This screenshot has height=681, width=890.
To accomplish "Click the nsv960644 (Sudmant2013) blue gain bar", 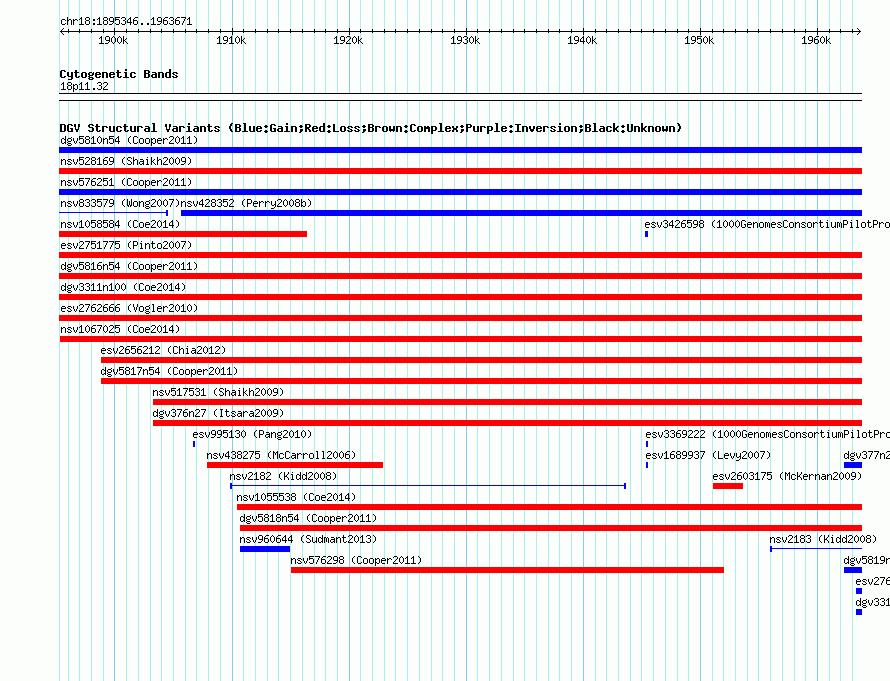I will (x=265, y=549).
